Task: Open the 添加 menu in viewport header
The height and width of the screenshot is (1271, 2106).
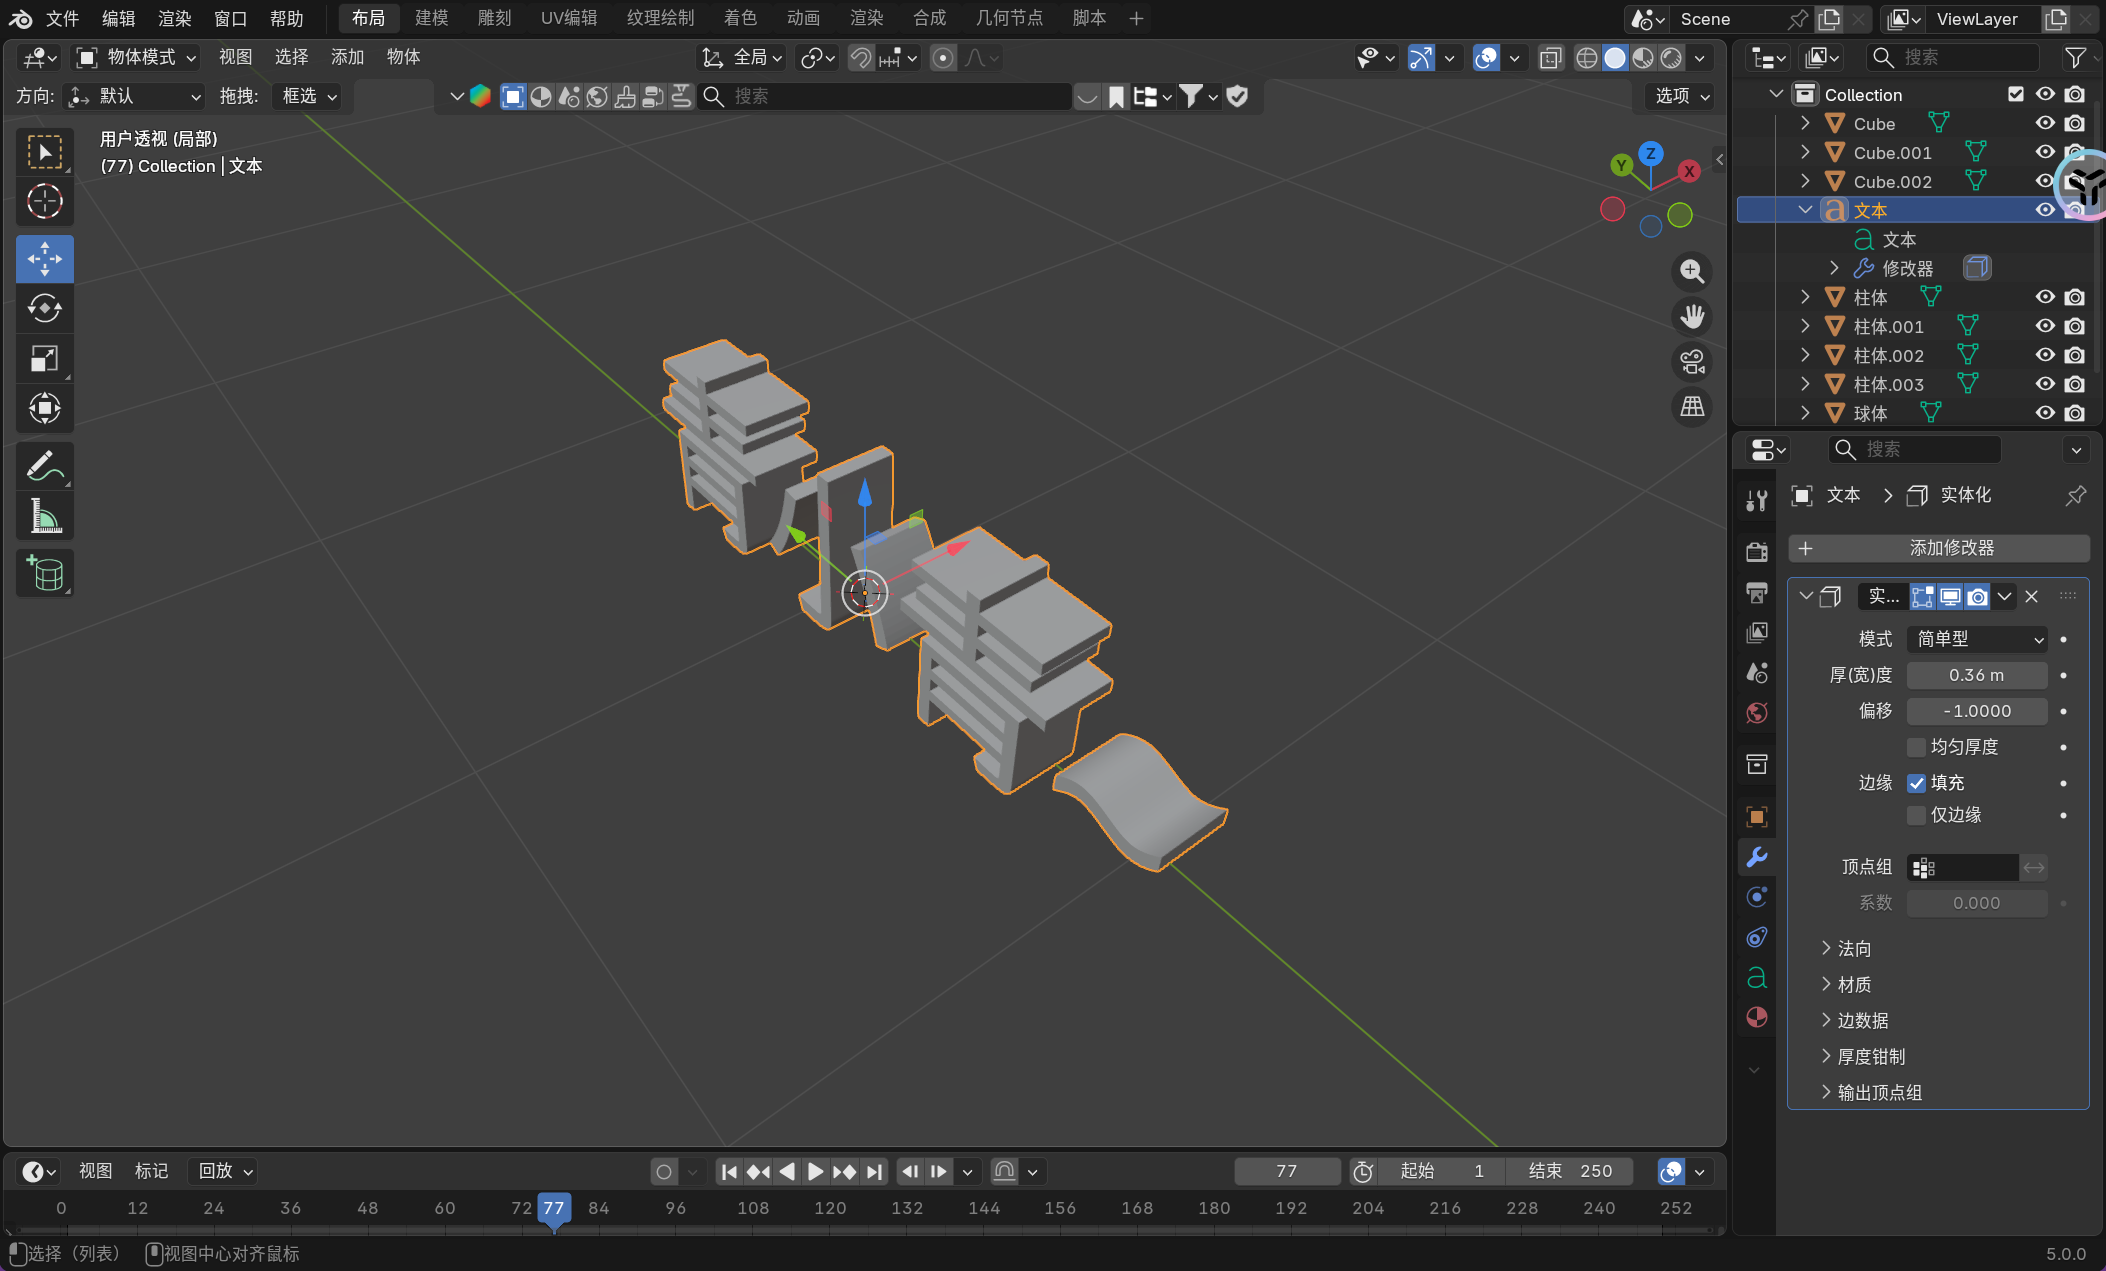Action: click(x=347, y=57)
